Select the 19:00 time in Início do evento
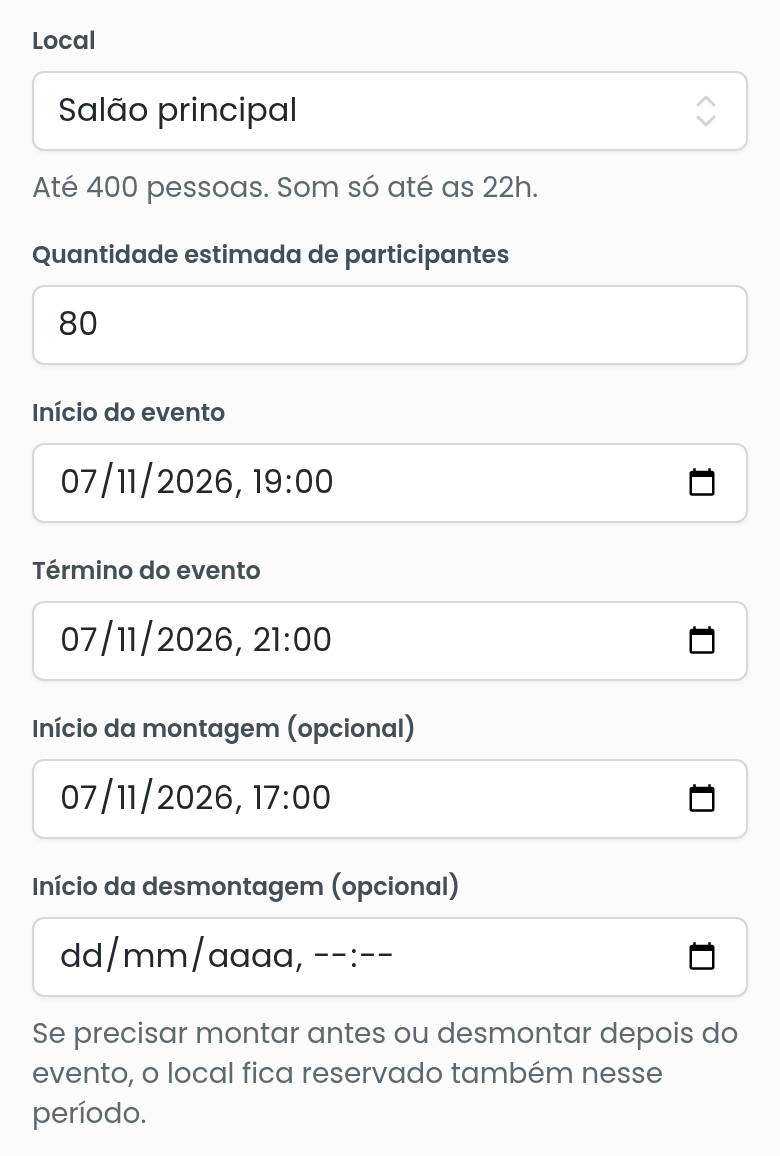 pos(293,482)
